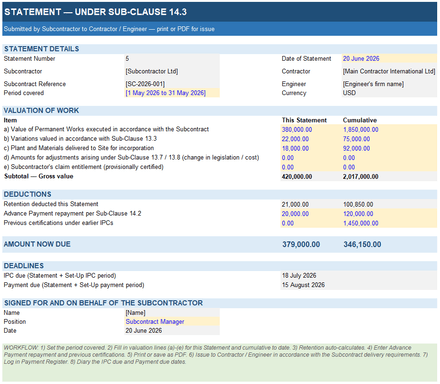Select the [Engineer's firm name] cell

click(x=389, y=84)
